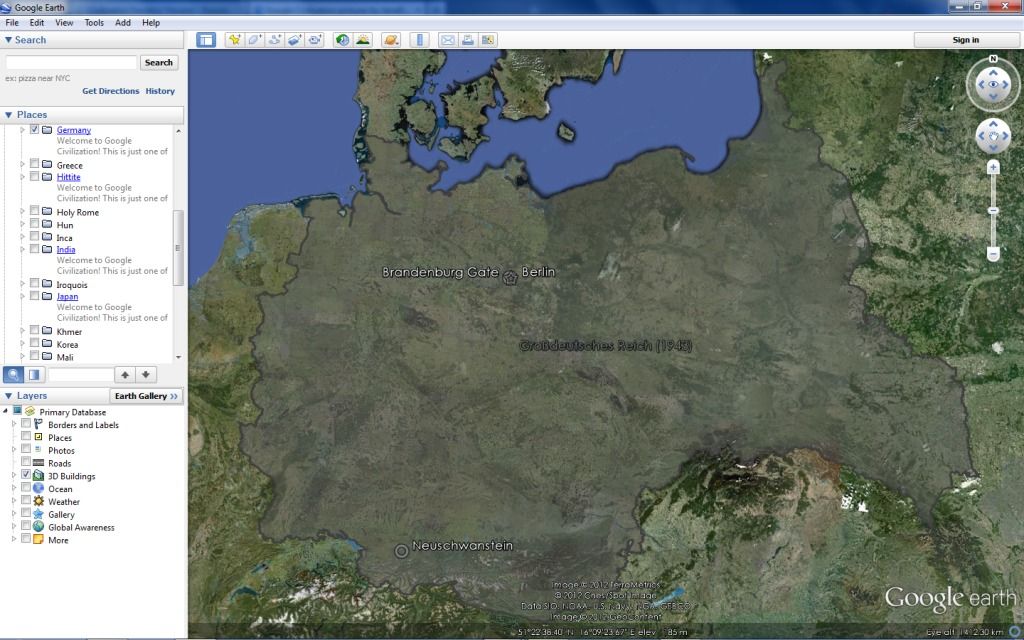Click the Places panel scrollbar thumb

coord(178,248)
